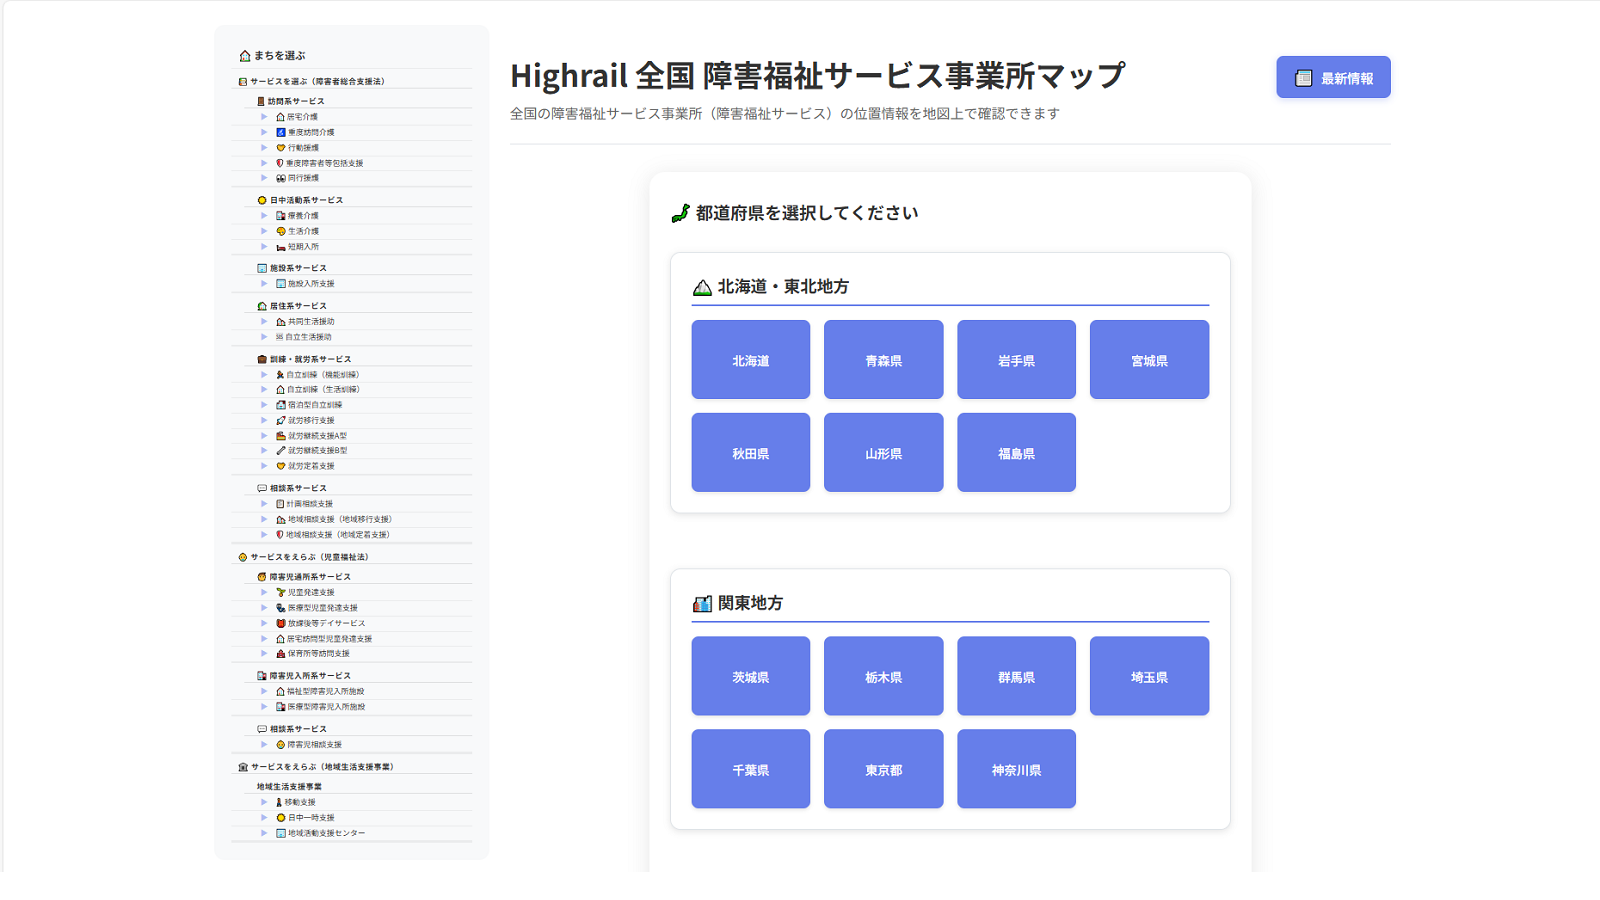Select 北海道 prefecture

pos(751,360)
